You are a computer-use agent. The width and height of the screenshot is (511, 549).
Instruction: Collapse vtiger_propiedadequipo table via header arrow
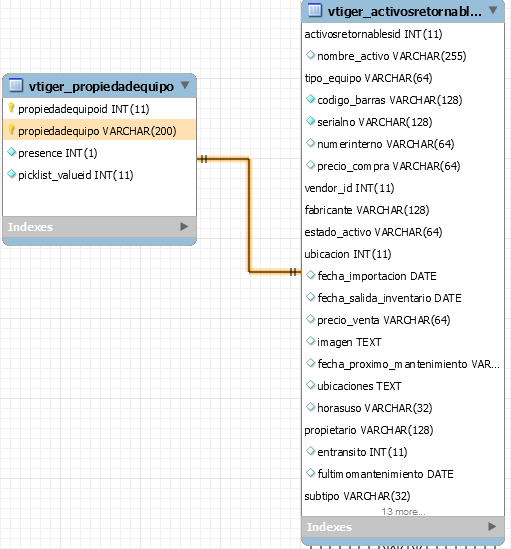point(185,85)
